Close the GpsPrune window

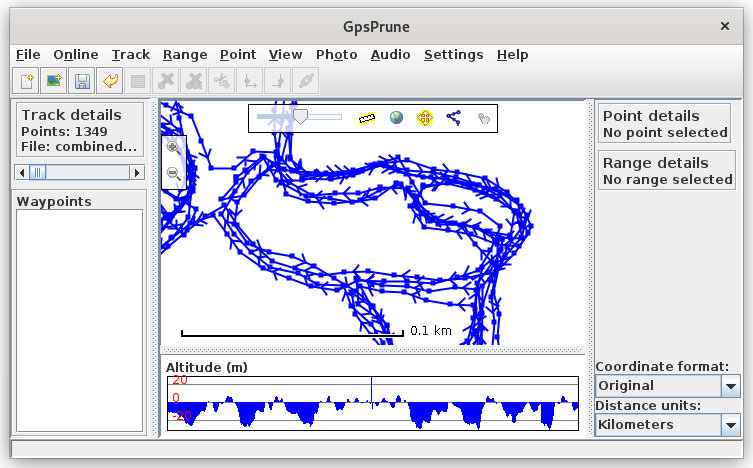pos(725,26)
